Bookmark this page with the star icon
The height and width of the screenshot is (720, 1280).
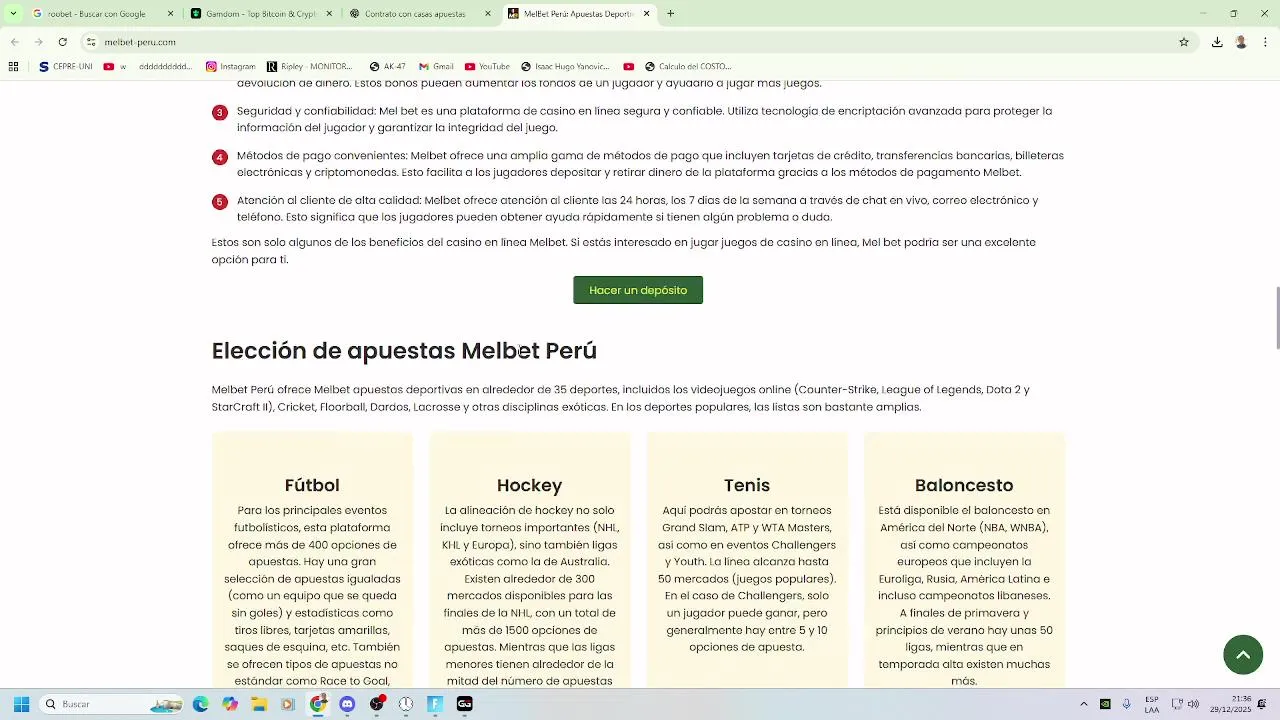pos(1184,42)
